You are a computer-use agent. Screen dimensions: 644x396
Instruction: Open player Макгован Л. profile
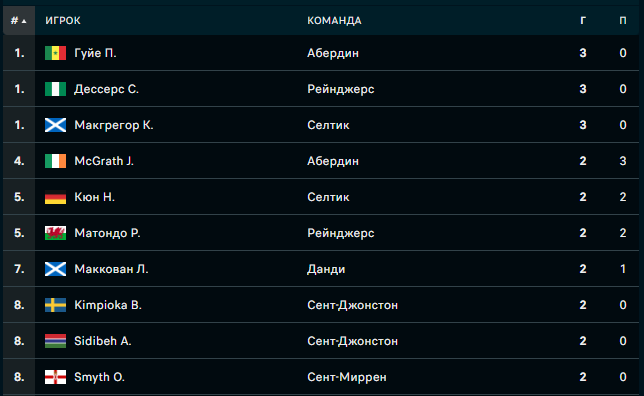pos(111,269)
